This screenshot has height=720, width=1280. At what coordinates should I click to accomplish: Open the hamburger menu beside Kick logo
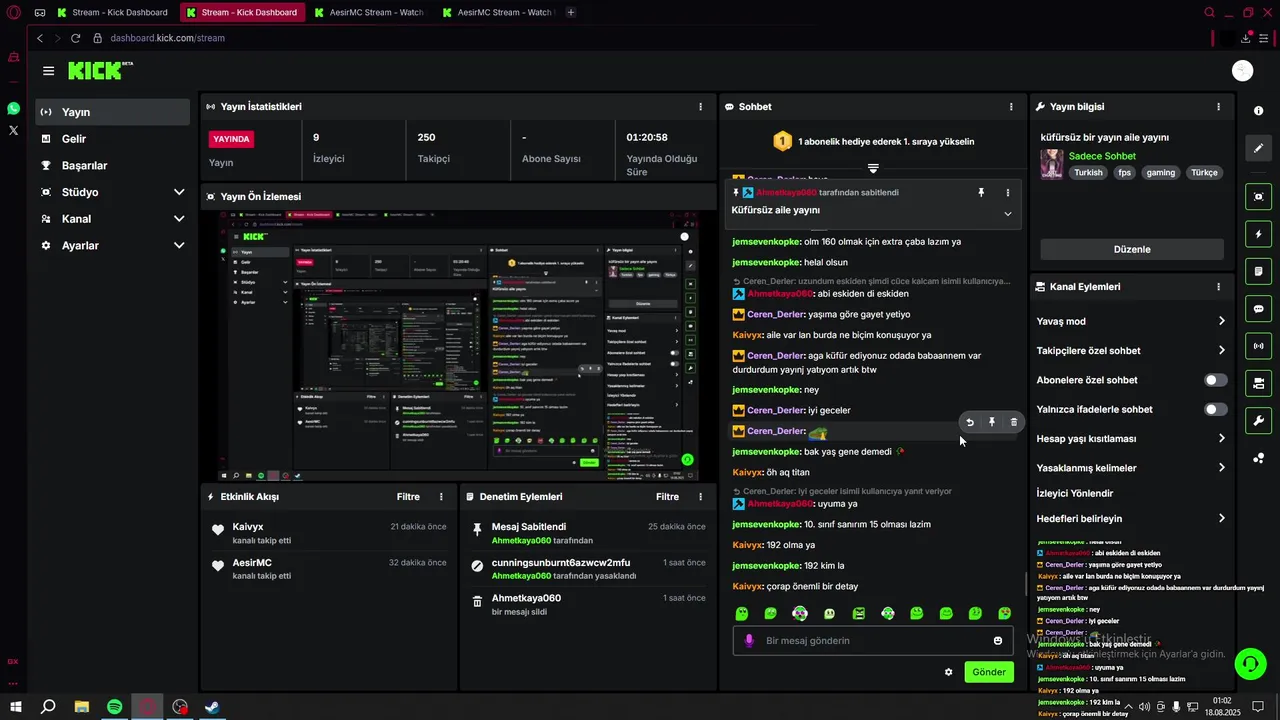point(48,71)
